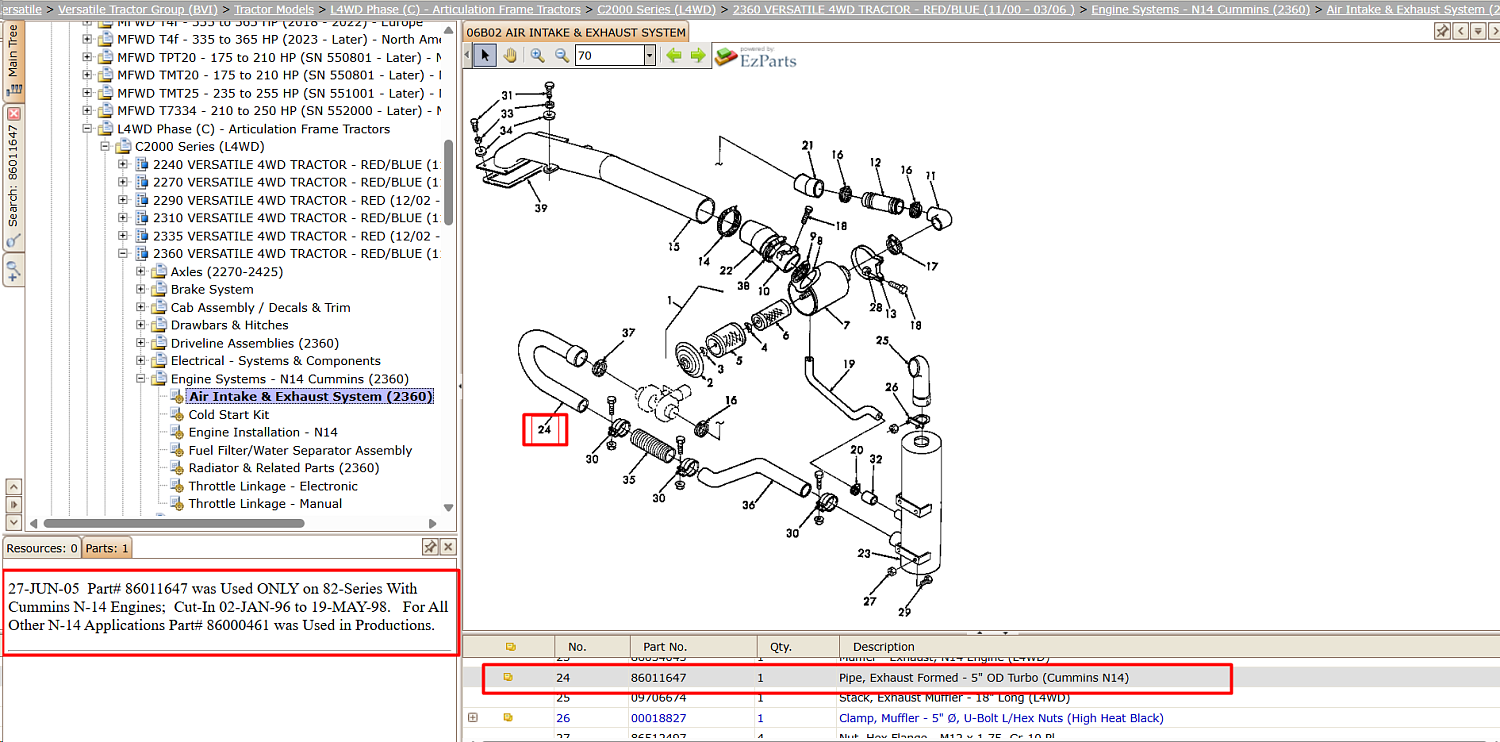
Task: Sort parts by Qty. column header
Action: (798, 647)
